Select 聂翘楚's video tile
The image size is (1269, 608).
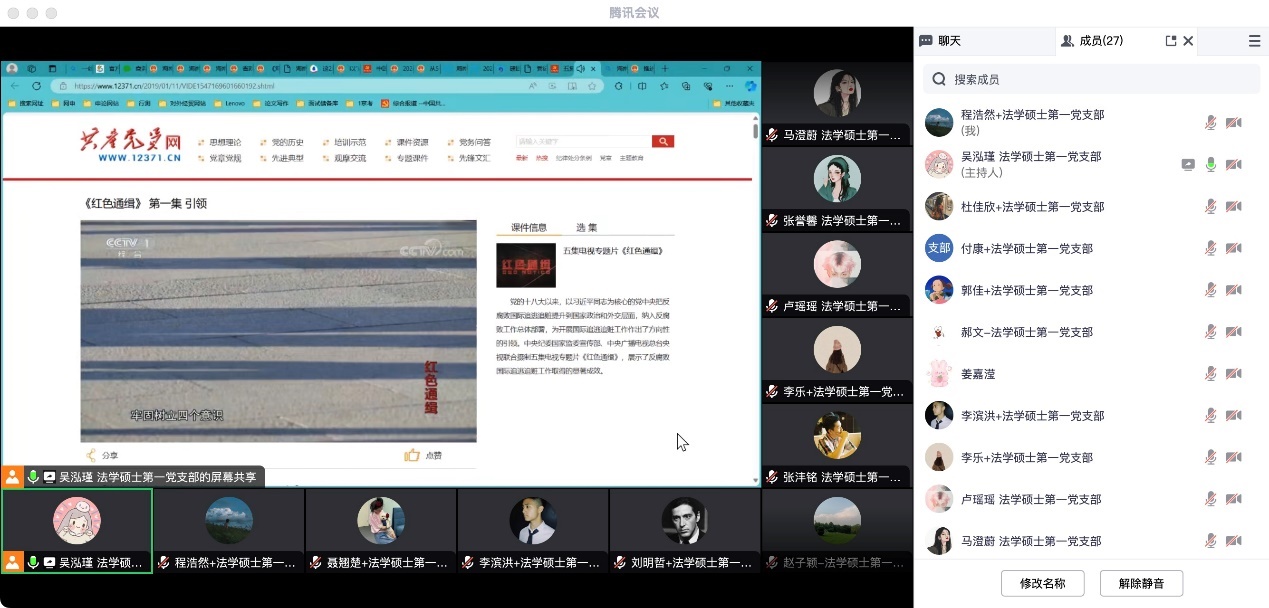pos(381,531)
